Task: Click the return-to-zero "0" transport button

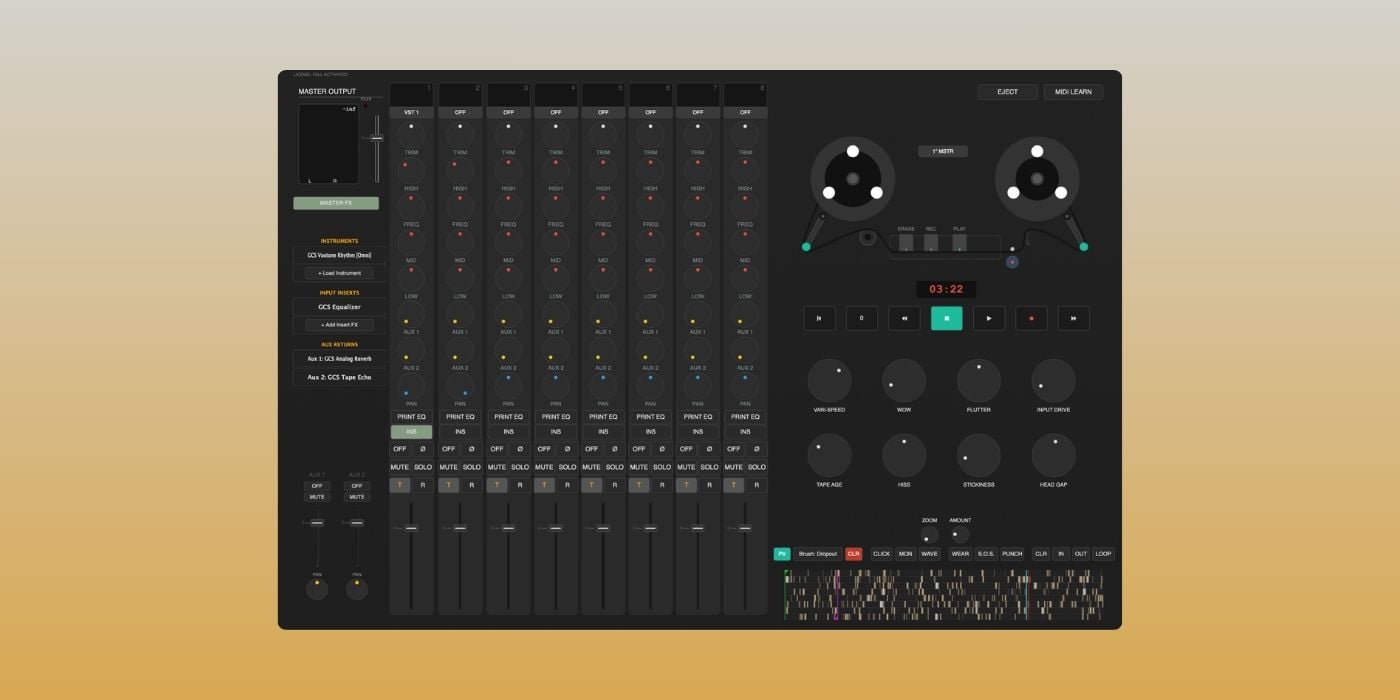Action: pyautogui.click(x=862, y=318)
